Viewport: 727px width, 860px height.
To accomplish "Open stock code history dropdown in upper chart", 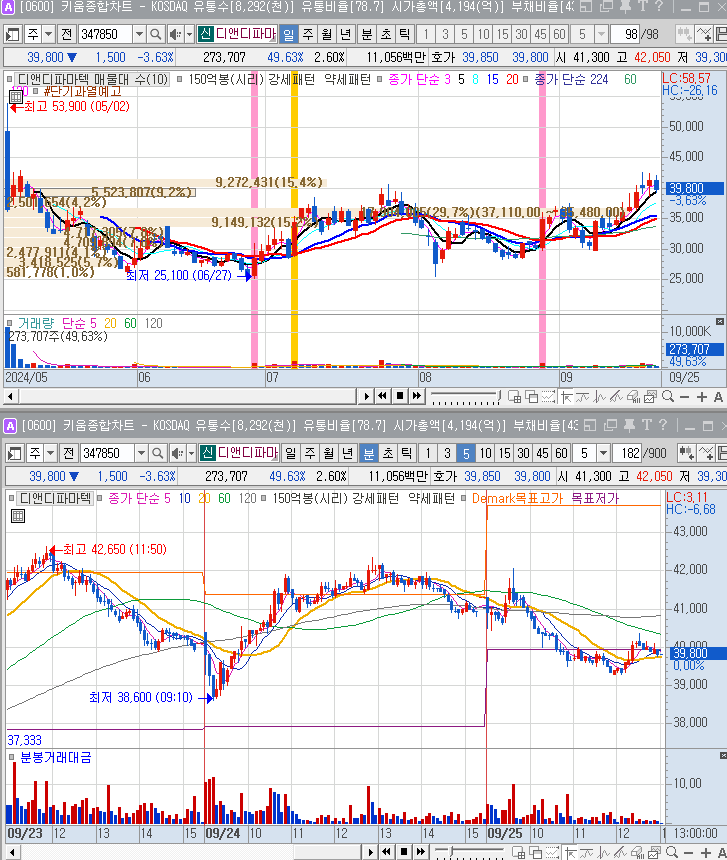I will click(x=139, y=35).
